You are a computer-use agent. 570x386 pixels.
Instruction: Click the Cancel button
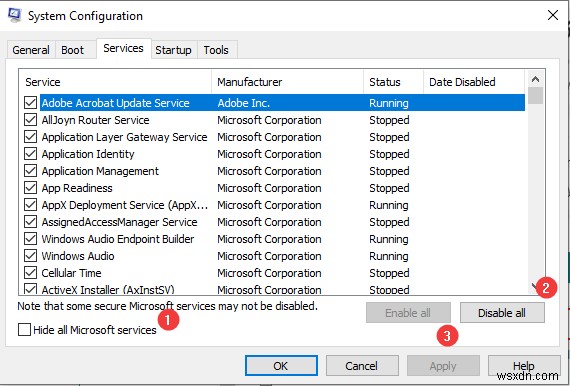[362, 366]
